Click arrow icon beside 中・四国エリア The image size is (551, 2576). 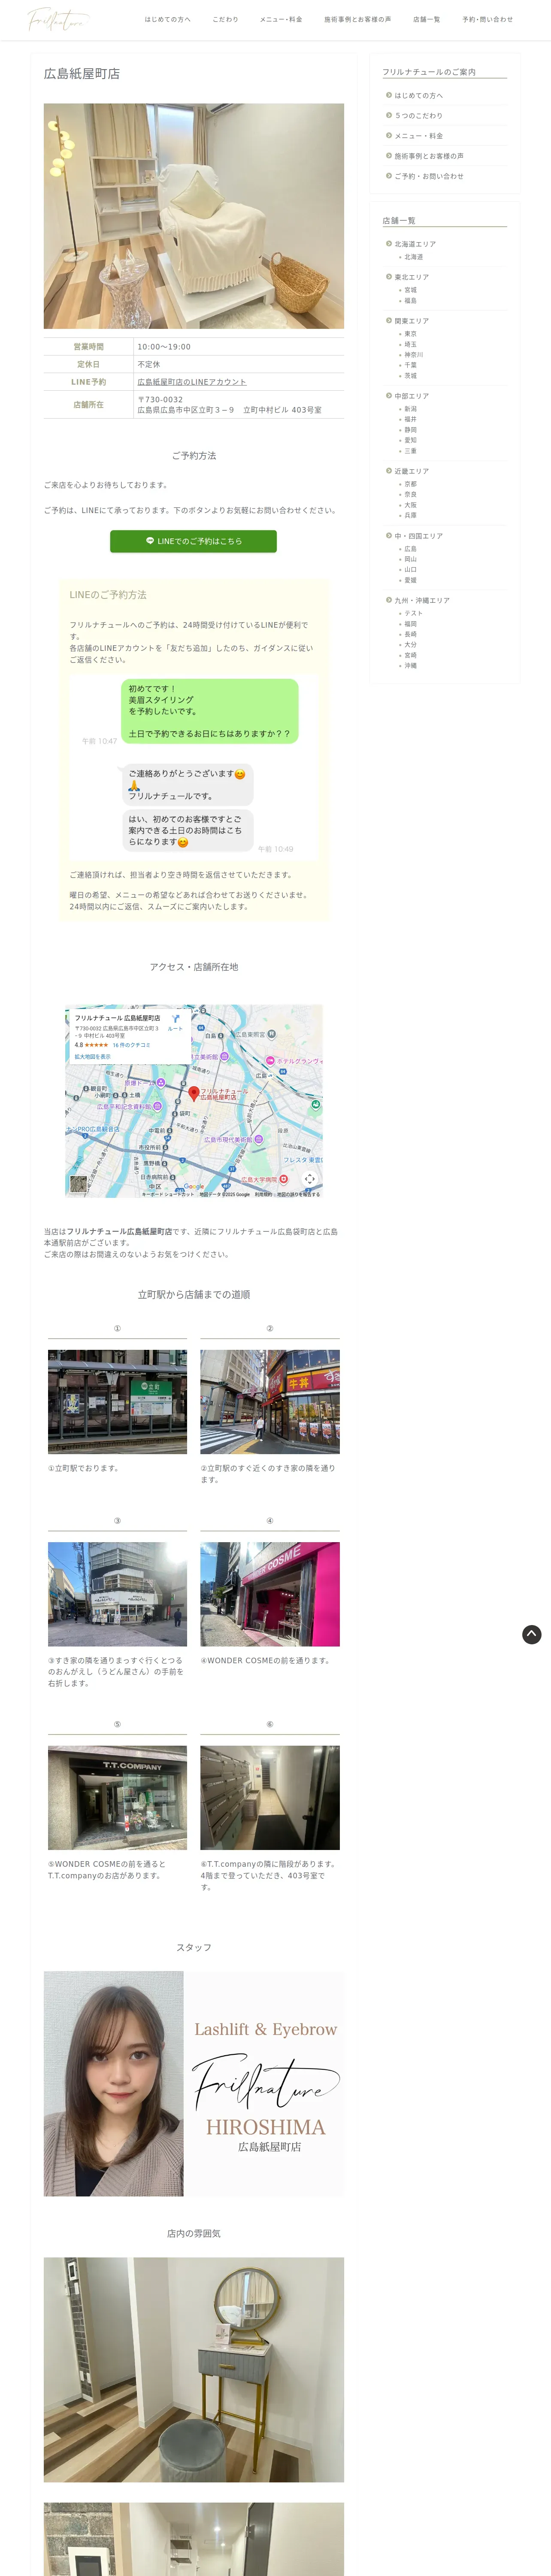tap(389, 535)
